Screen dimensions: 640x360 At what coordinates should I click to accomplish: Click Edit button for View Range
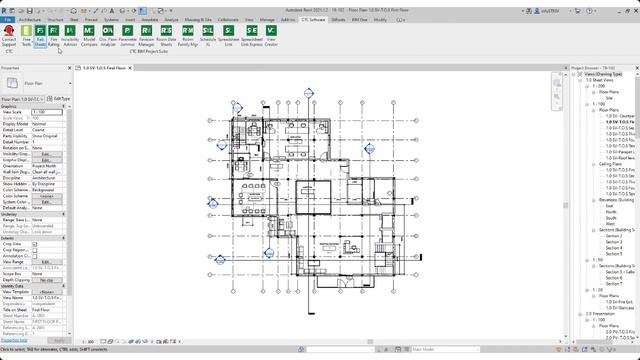click(x=47, y=262)
